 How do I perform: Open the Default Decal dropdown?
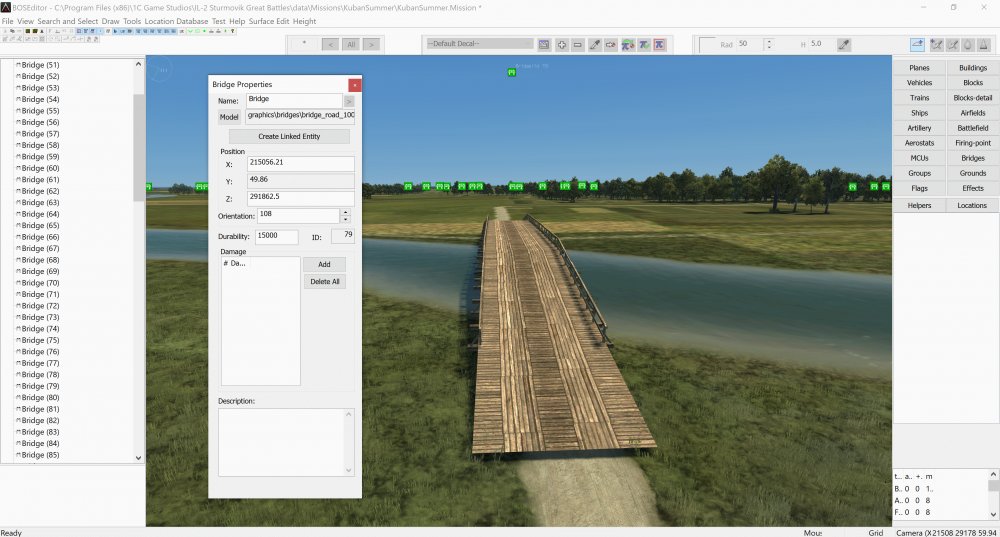tap(479, 44)
